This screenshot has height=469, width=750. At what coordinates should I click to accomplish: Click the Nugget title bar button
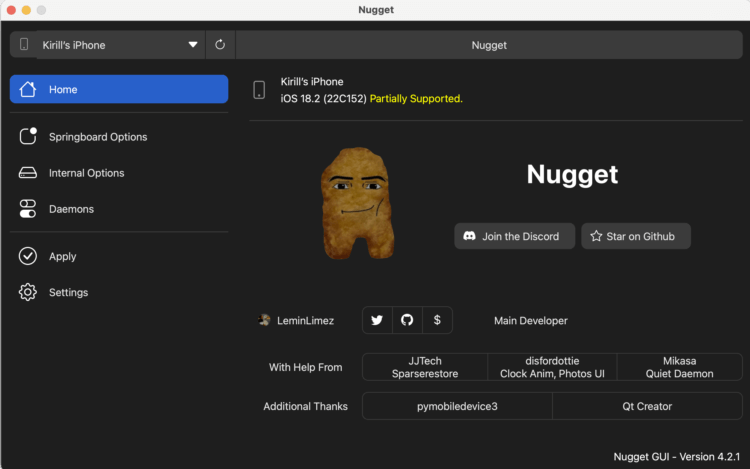(489, 45)
